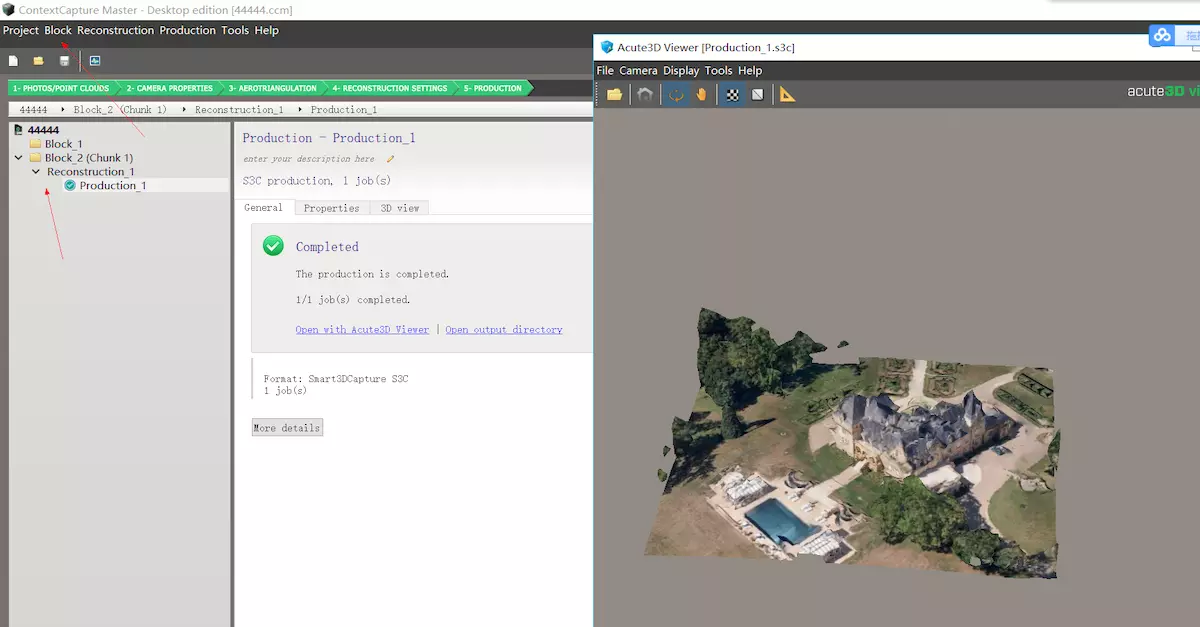Open the job queue monitor icon
This screenshot has height=627, width=1200.
pos(95,61)
